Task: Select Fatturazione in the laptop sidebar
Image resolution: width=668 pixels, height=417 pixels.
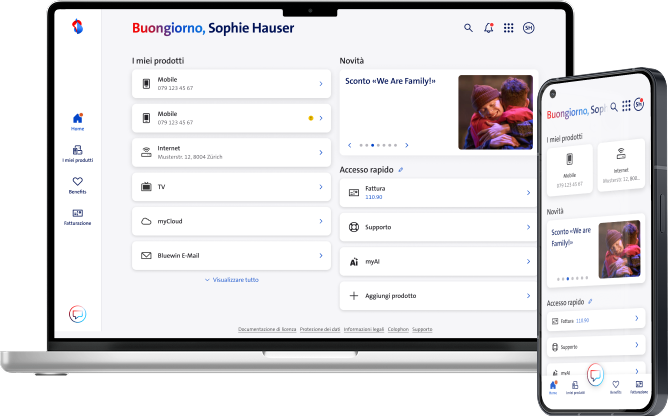Action: (78, 216)
